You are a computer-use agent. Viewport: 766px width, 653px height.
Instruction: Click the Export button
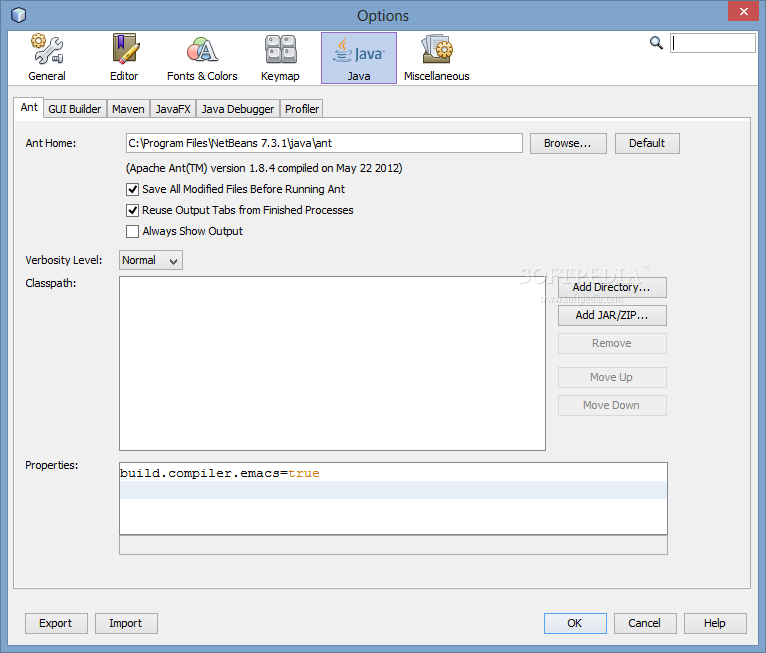point(56,624)
